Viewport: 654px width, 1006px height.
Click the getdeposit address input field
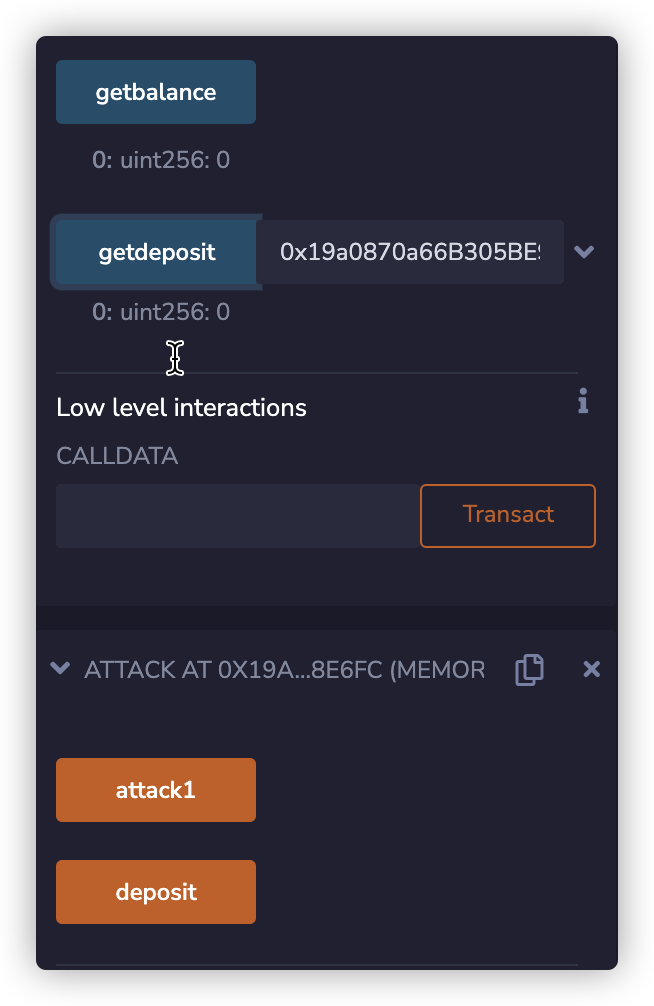(409, 252)
